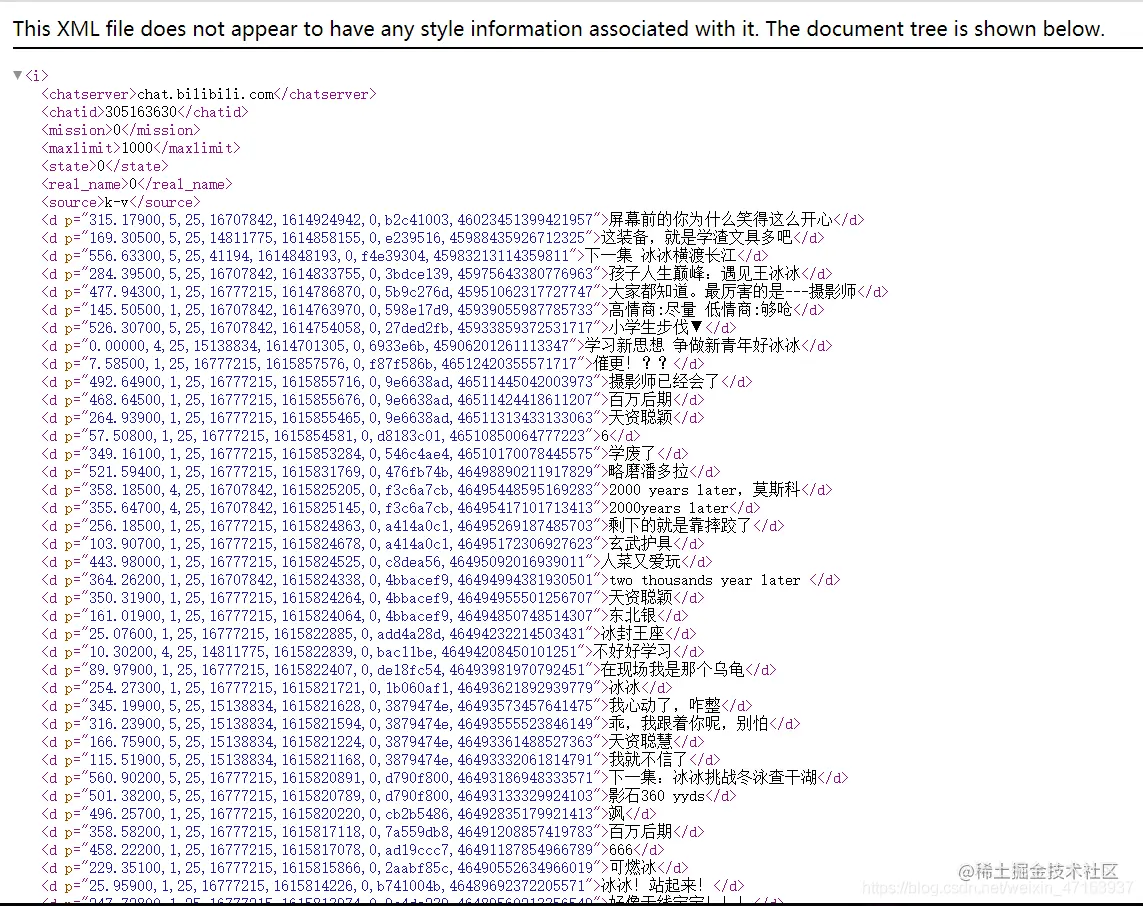Image resolution: width=1143 pixels, height=906 pixels.
Task: Click the comment 影石360 yyds
Action: tap(657, 796)
